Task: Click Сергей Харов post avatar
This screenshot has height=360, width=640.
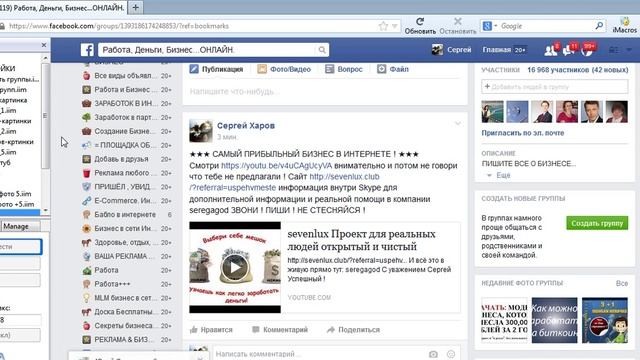Action: tap(201, 131)
